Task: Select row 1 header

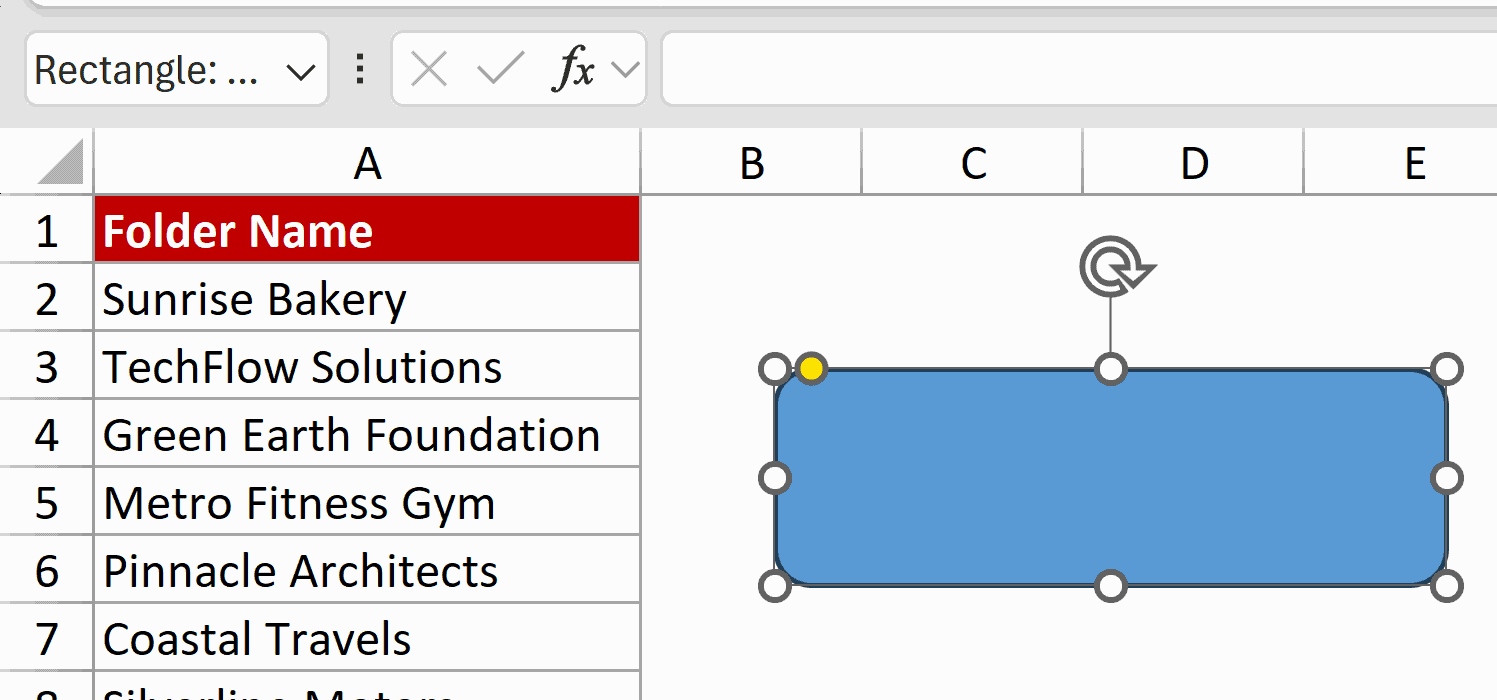Action: tap(45, 229)
